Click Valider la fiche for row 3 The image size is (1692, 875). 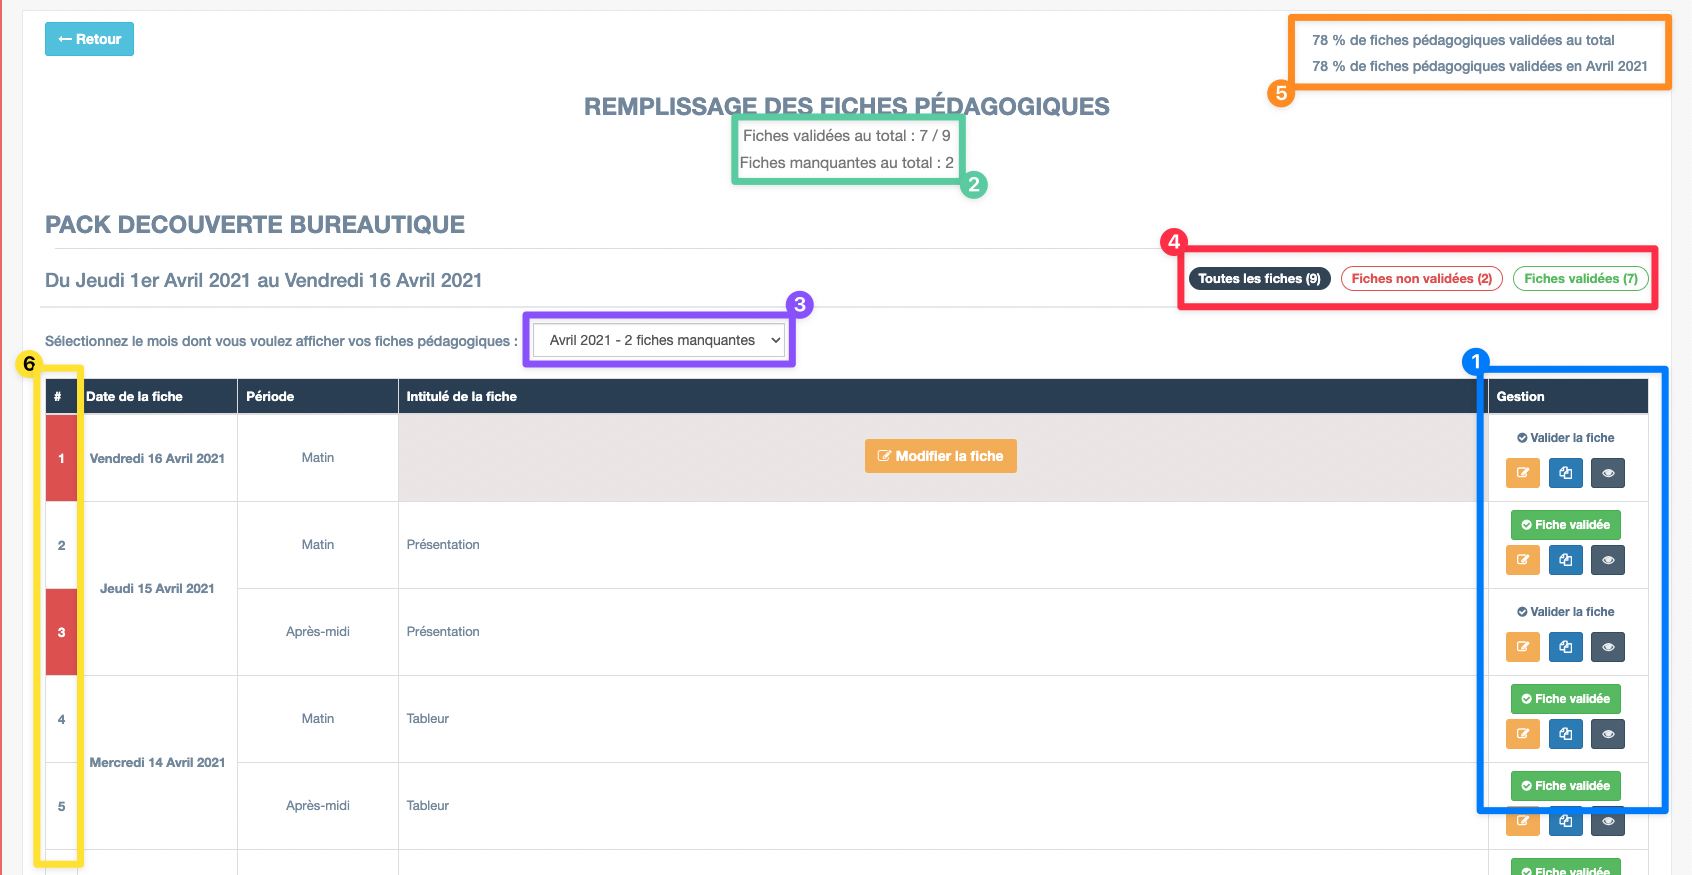coord(1565,612)
